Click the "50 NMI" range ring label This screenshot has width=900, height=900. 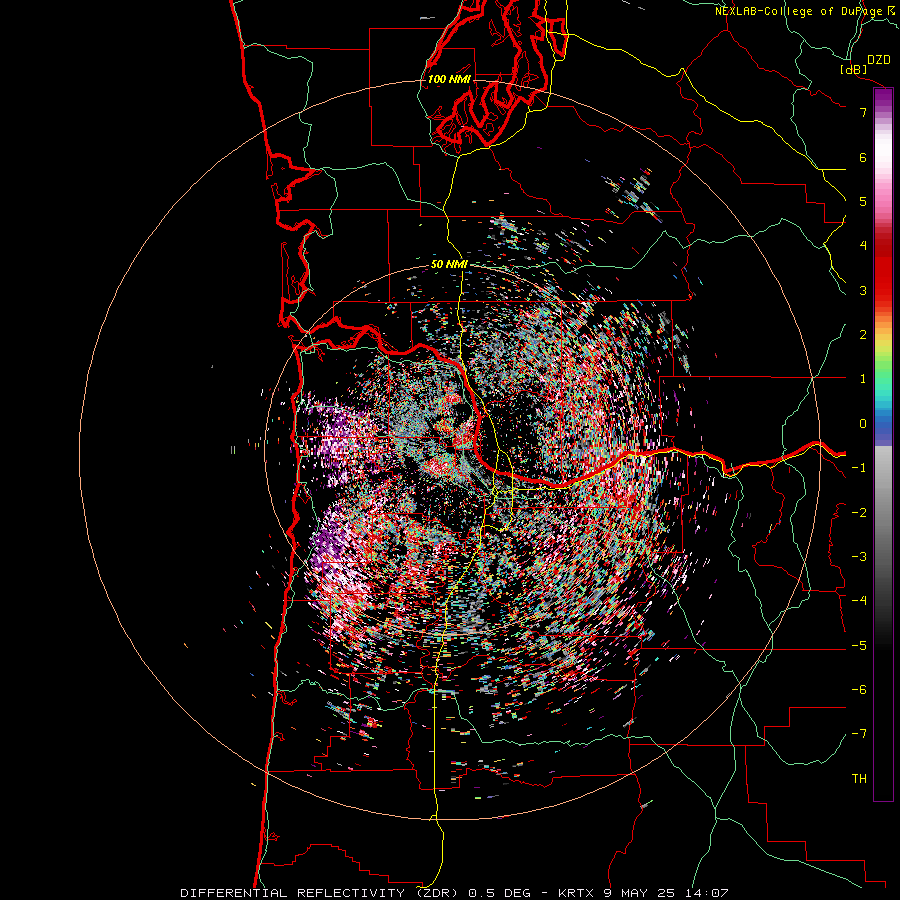click(449, 265)
